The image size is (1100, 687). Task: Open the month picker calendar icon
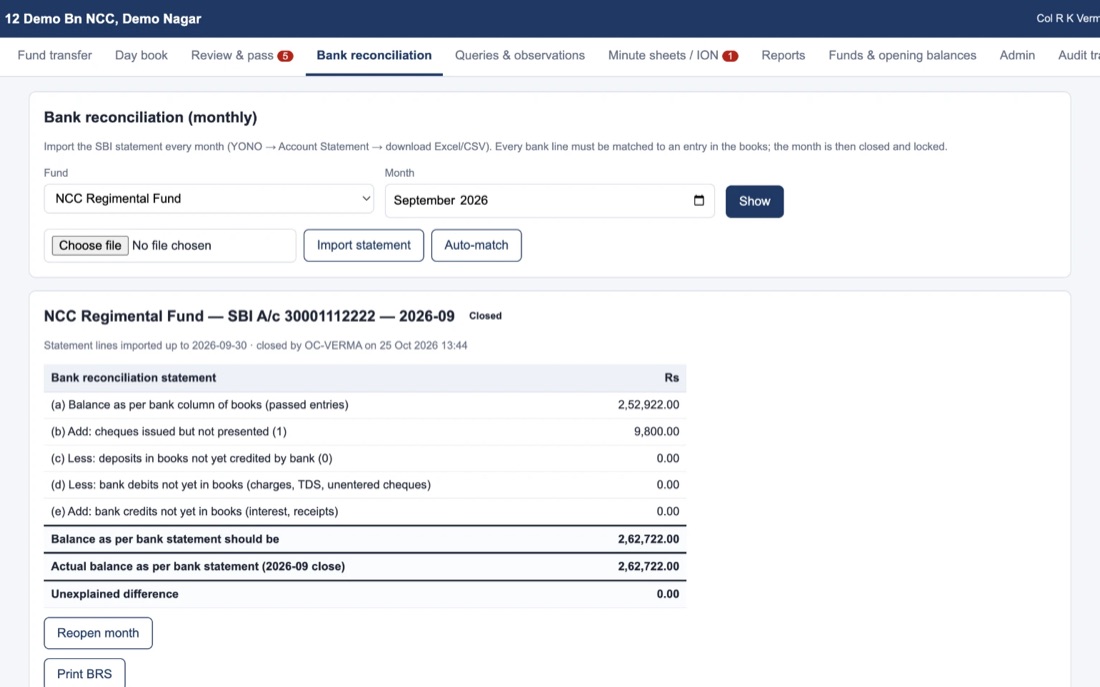(699, 200)
